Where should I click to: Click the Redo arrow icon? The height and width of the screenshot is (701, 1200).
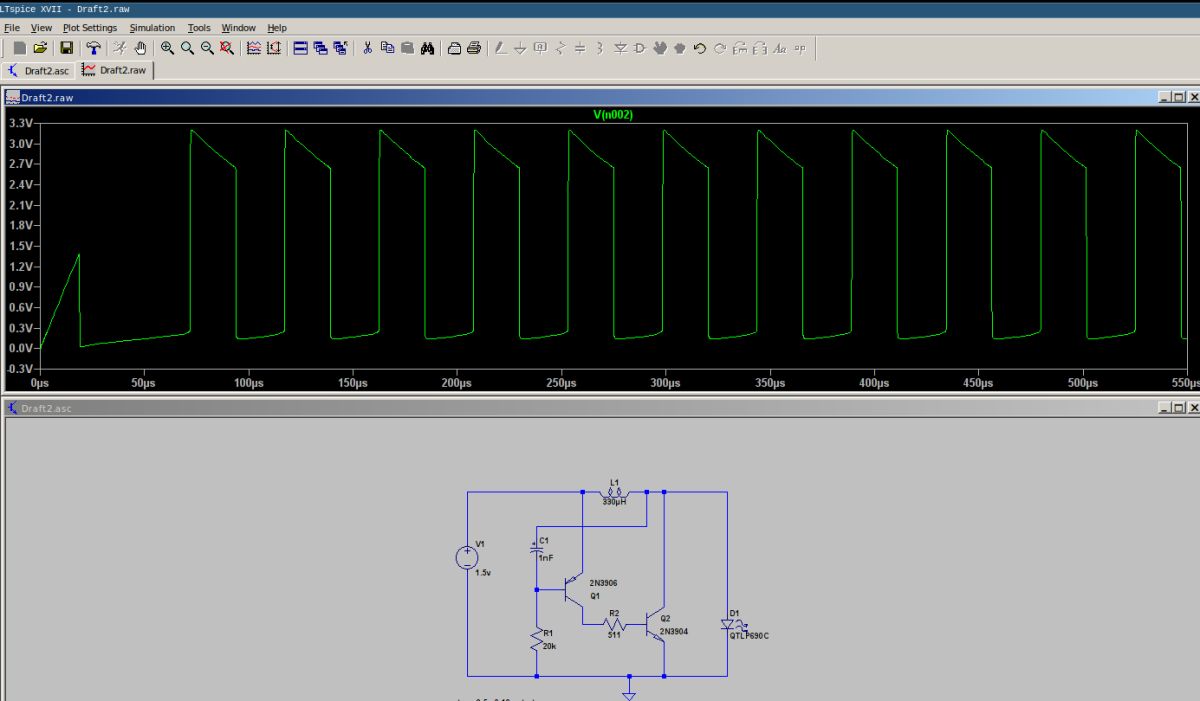tap(720, 48)
